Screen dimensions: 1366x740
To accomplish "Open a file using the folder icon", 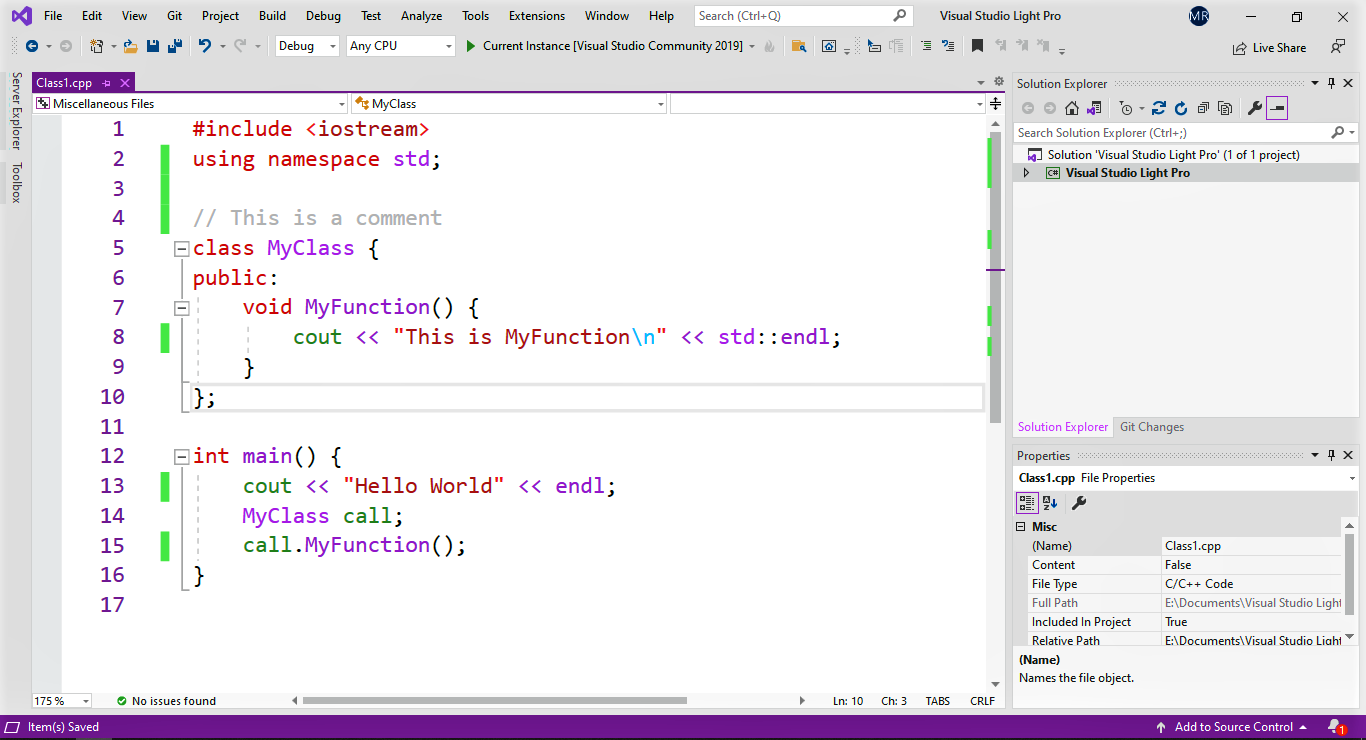I will pos(130,46).
